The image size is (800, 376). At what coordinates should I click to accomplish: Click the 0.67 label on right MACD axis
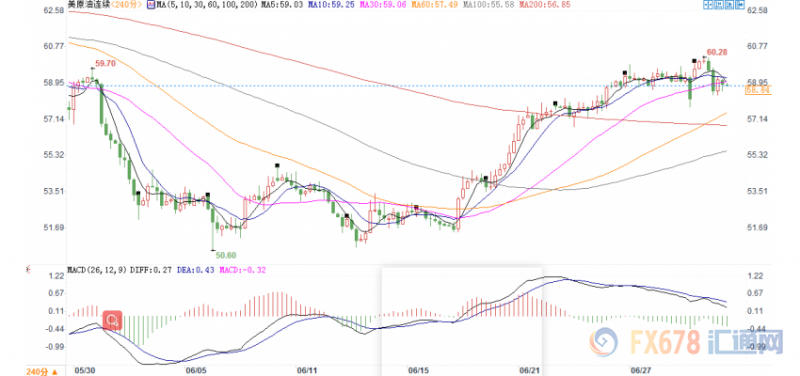click(754, 293)
